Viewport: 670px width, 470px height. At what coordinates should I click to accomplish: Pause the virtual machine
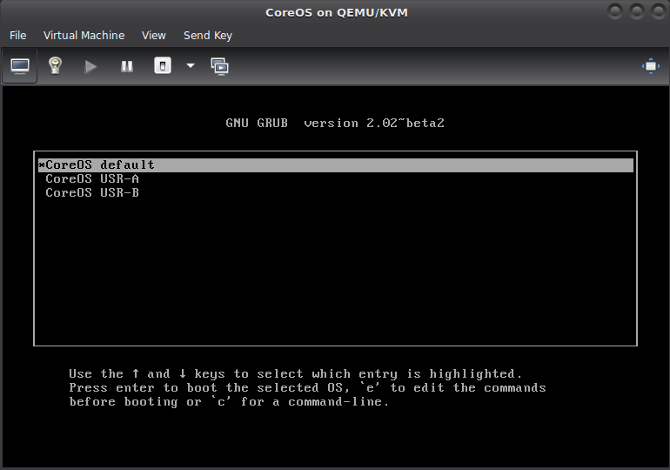pos(127,66)
